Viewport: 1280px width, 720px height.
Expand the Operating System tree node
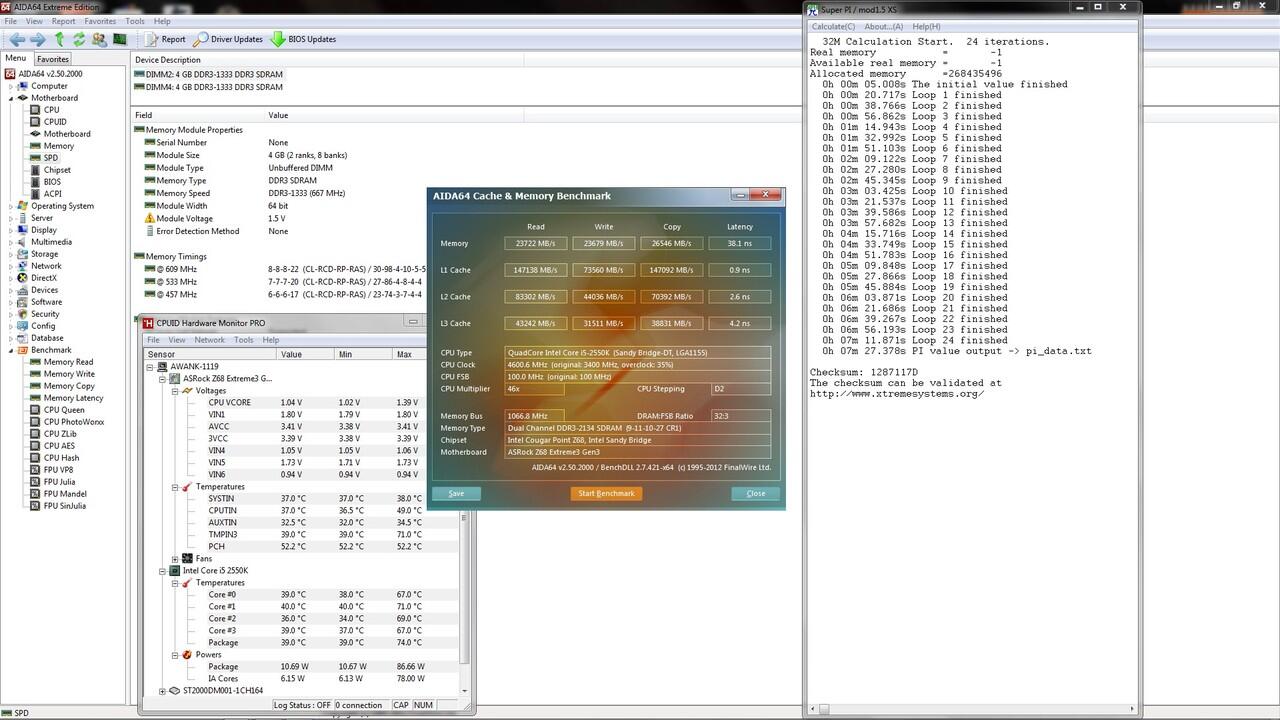11,206
